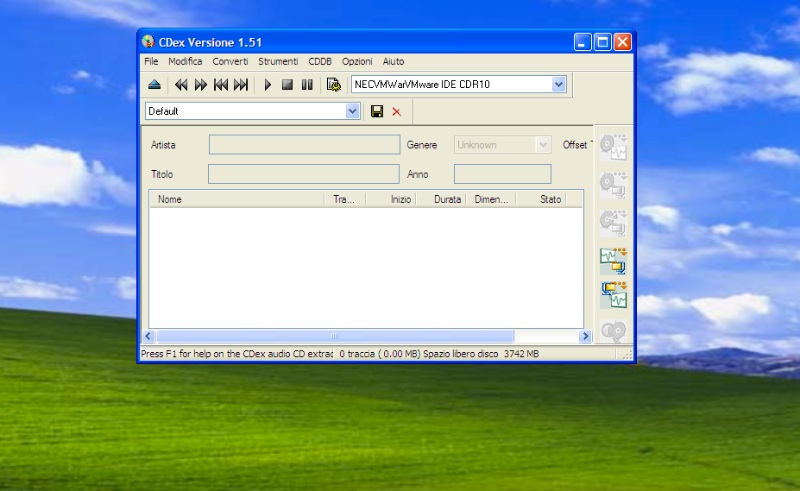Click the eject CD button
800x491 pixels.
[x=154, y=85]
